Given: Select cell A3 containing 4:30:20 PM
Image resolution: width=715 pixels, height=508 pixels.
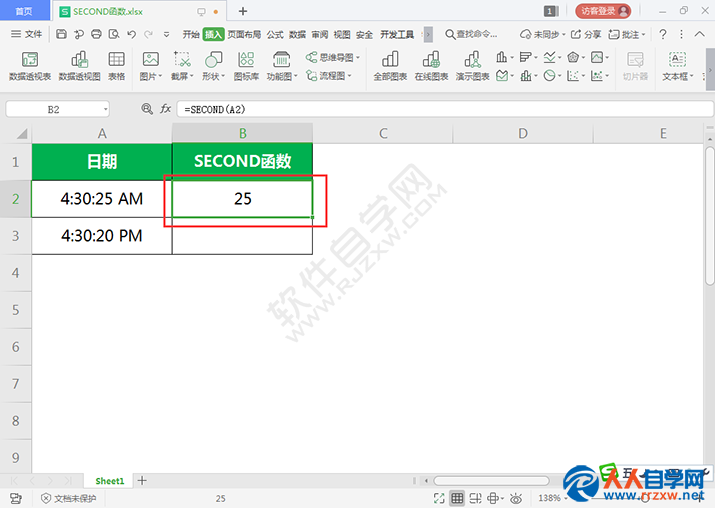Looking at the screenshot, I should tap(102, 236).
